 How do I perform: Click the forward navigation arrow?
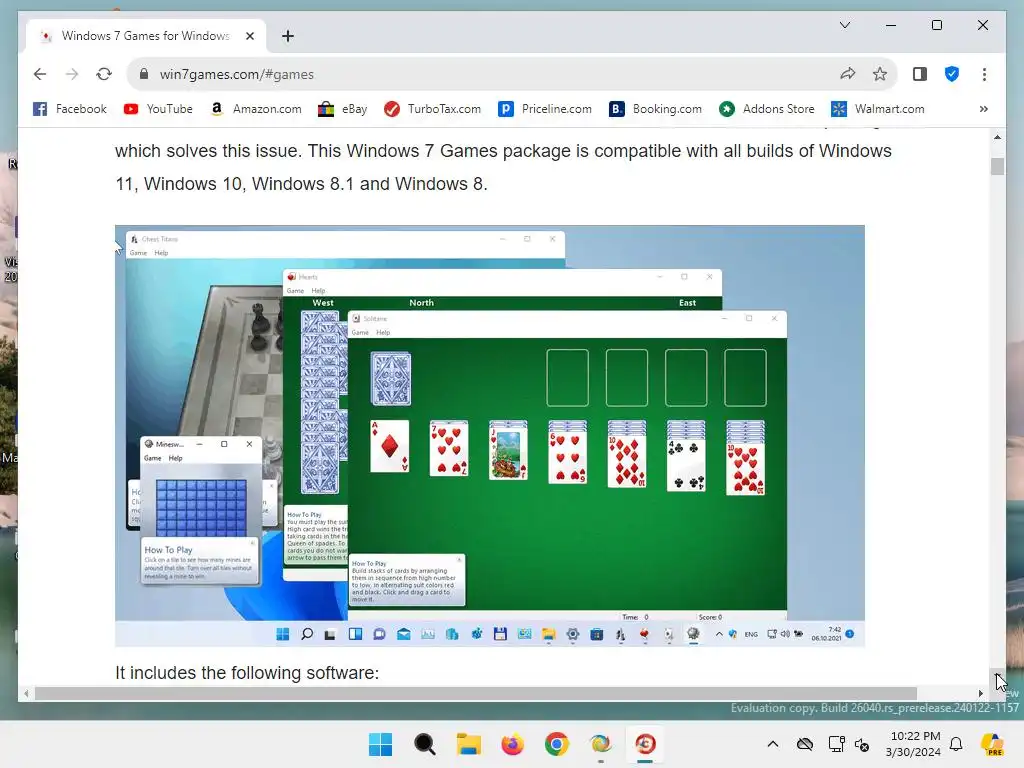pos(72,74)
